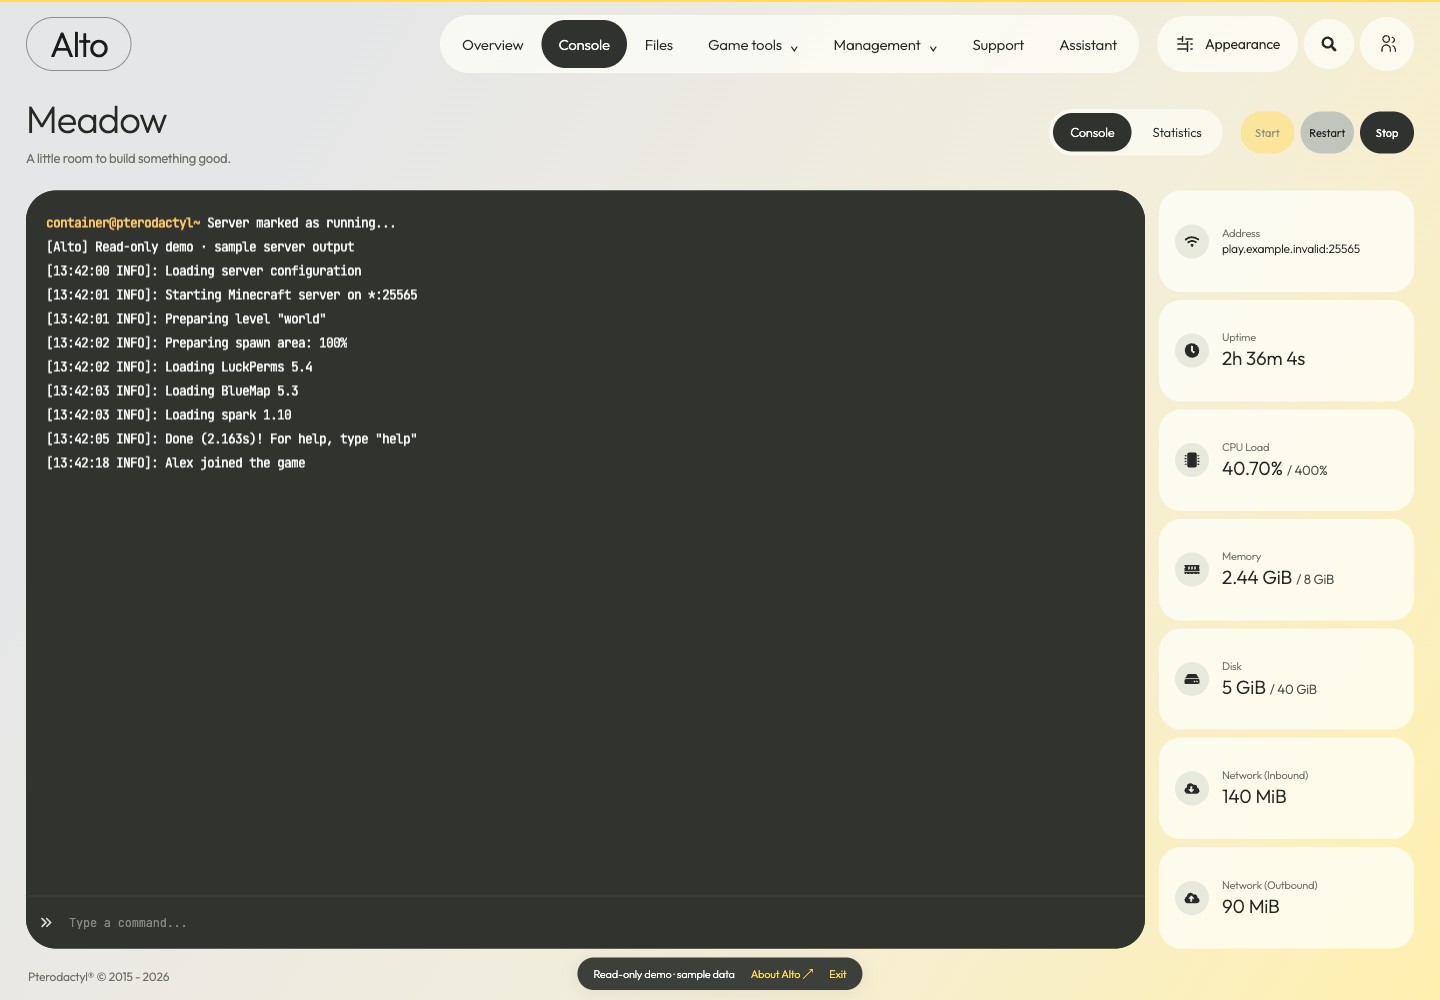Expand the Management dropdown
This screenshot has height=1000, width=1440.
[x=885, y=45]
